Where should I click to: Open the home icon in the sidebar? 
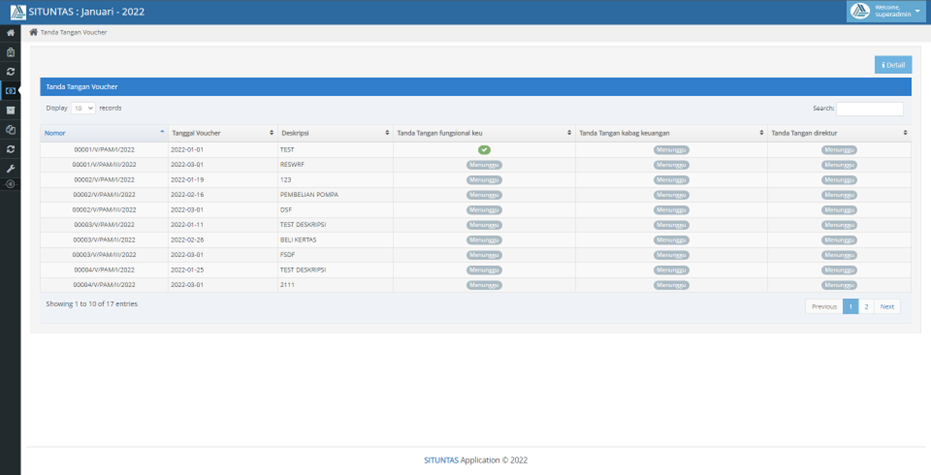[x=10, y=33]
